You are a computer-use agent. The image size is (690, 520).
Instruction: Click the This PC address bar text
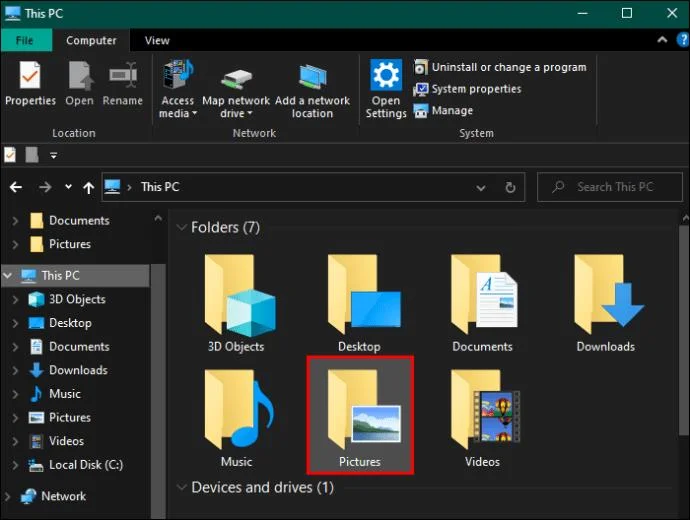(160, 187)
